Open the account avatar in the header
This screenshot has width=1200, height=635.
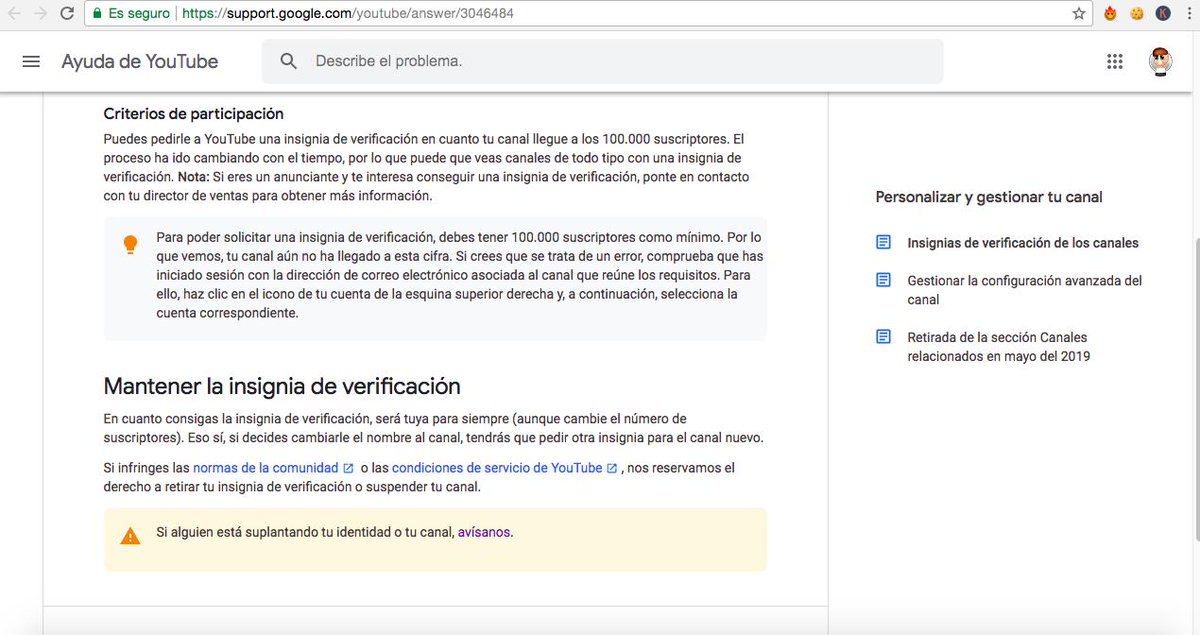pos(1160,61)
